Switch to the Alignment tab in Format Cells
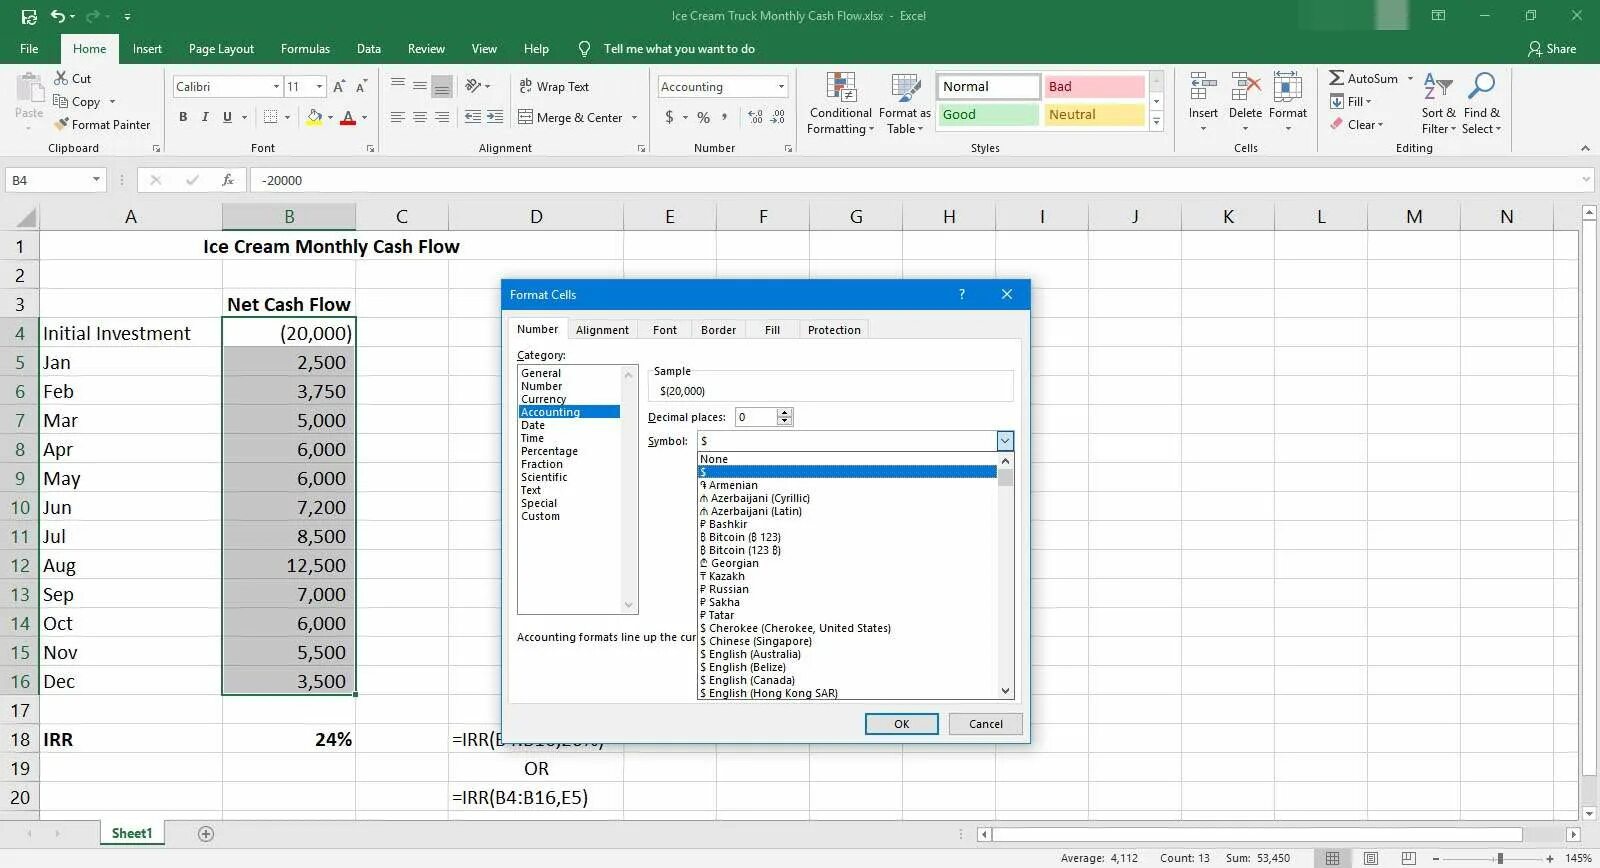This screenshot has height=868, width=1600. pos(602,330)
